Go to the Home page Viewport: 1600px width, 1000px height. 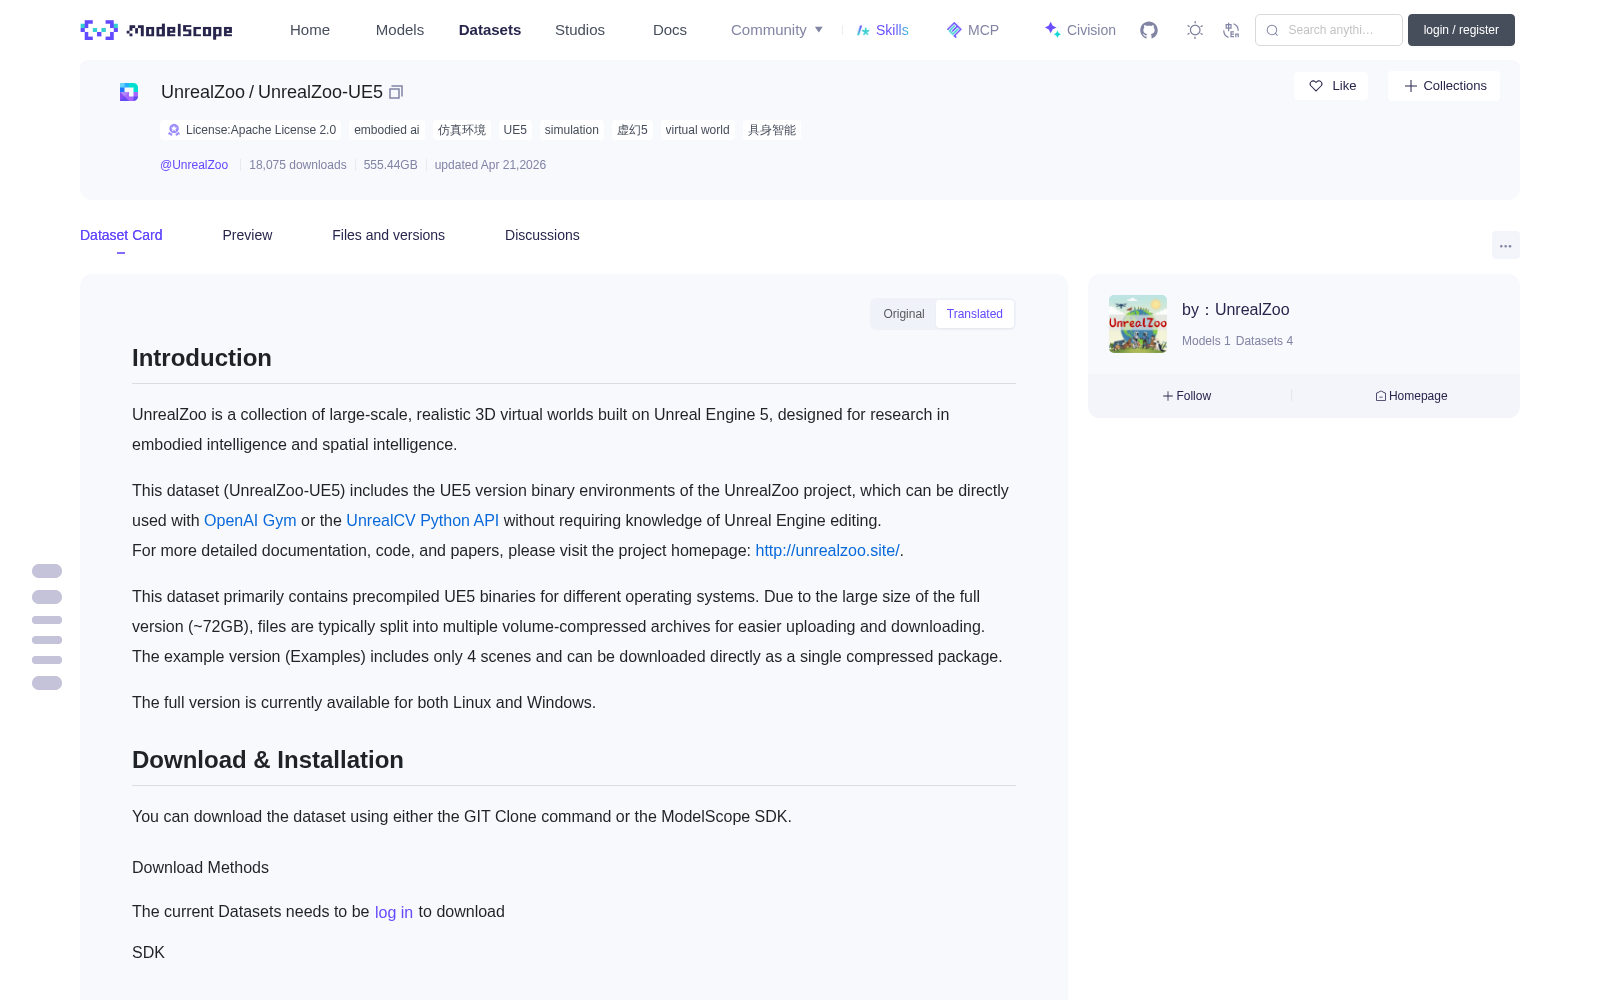(310, 30)
